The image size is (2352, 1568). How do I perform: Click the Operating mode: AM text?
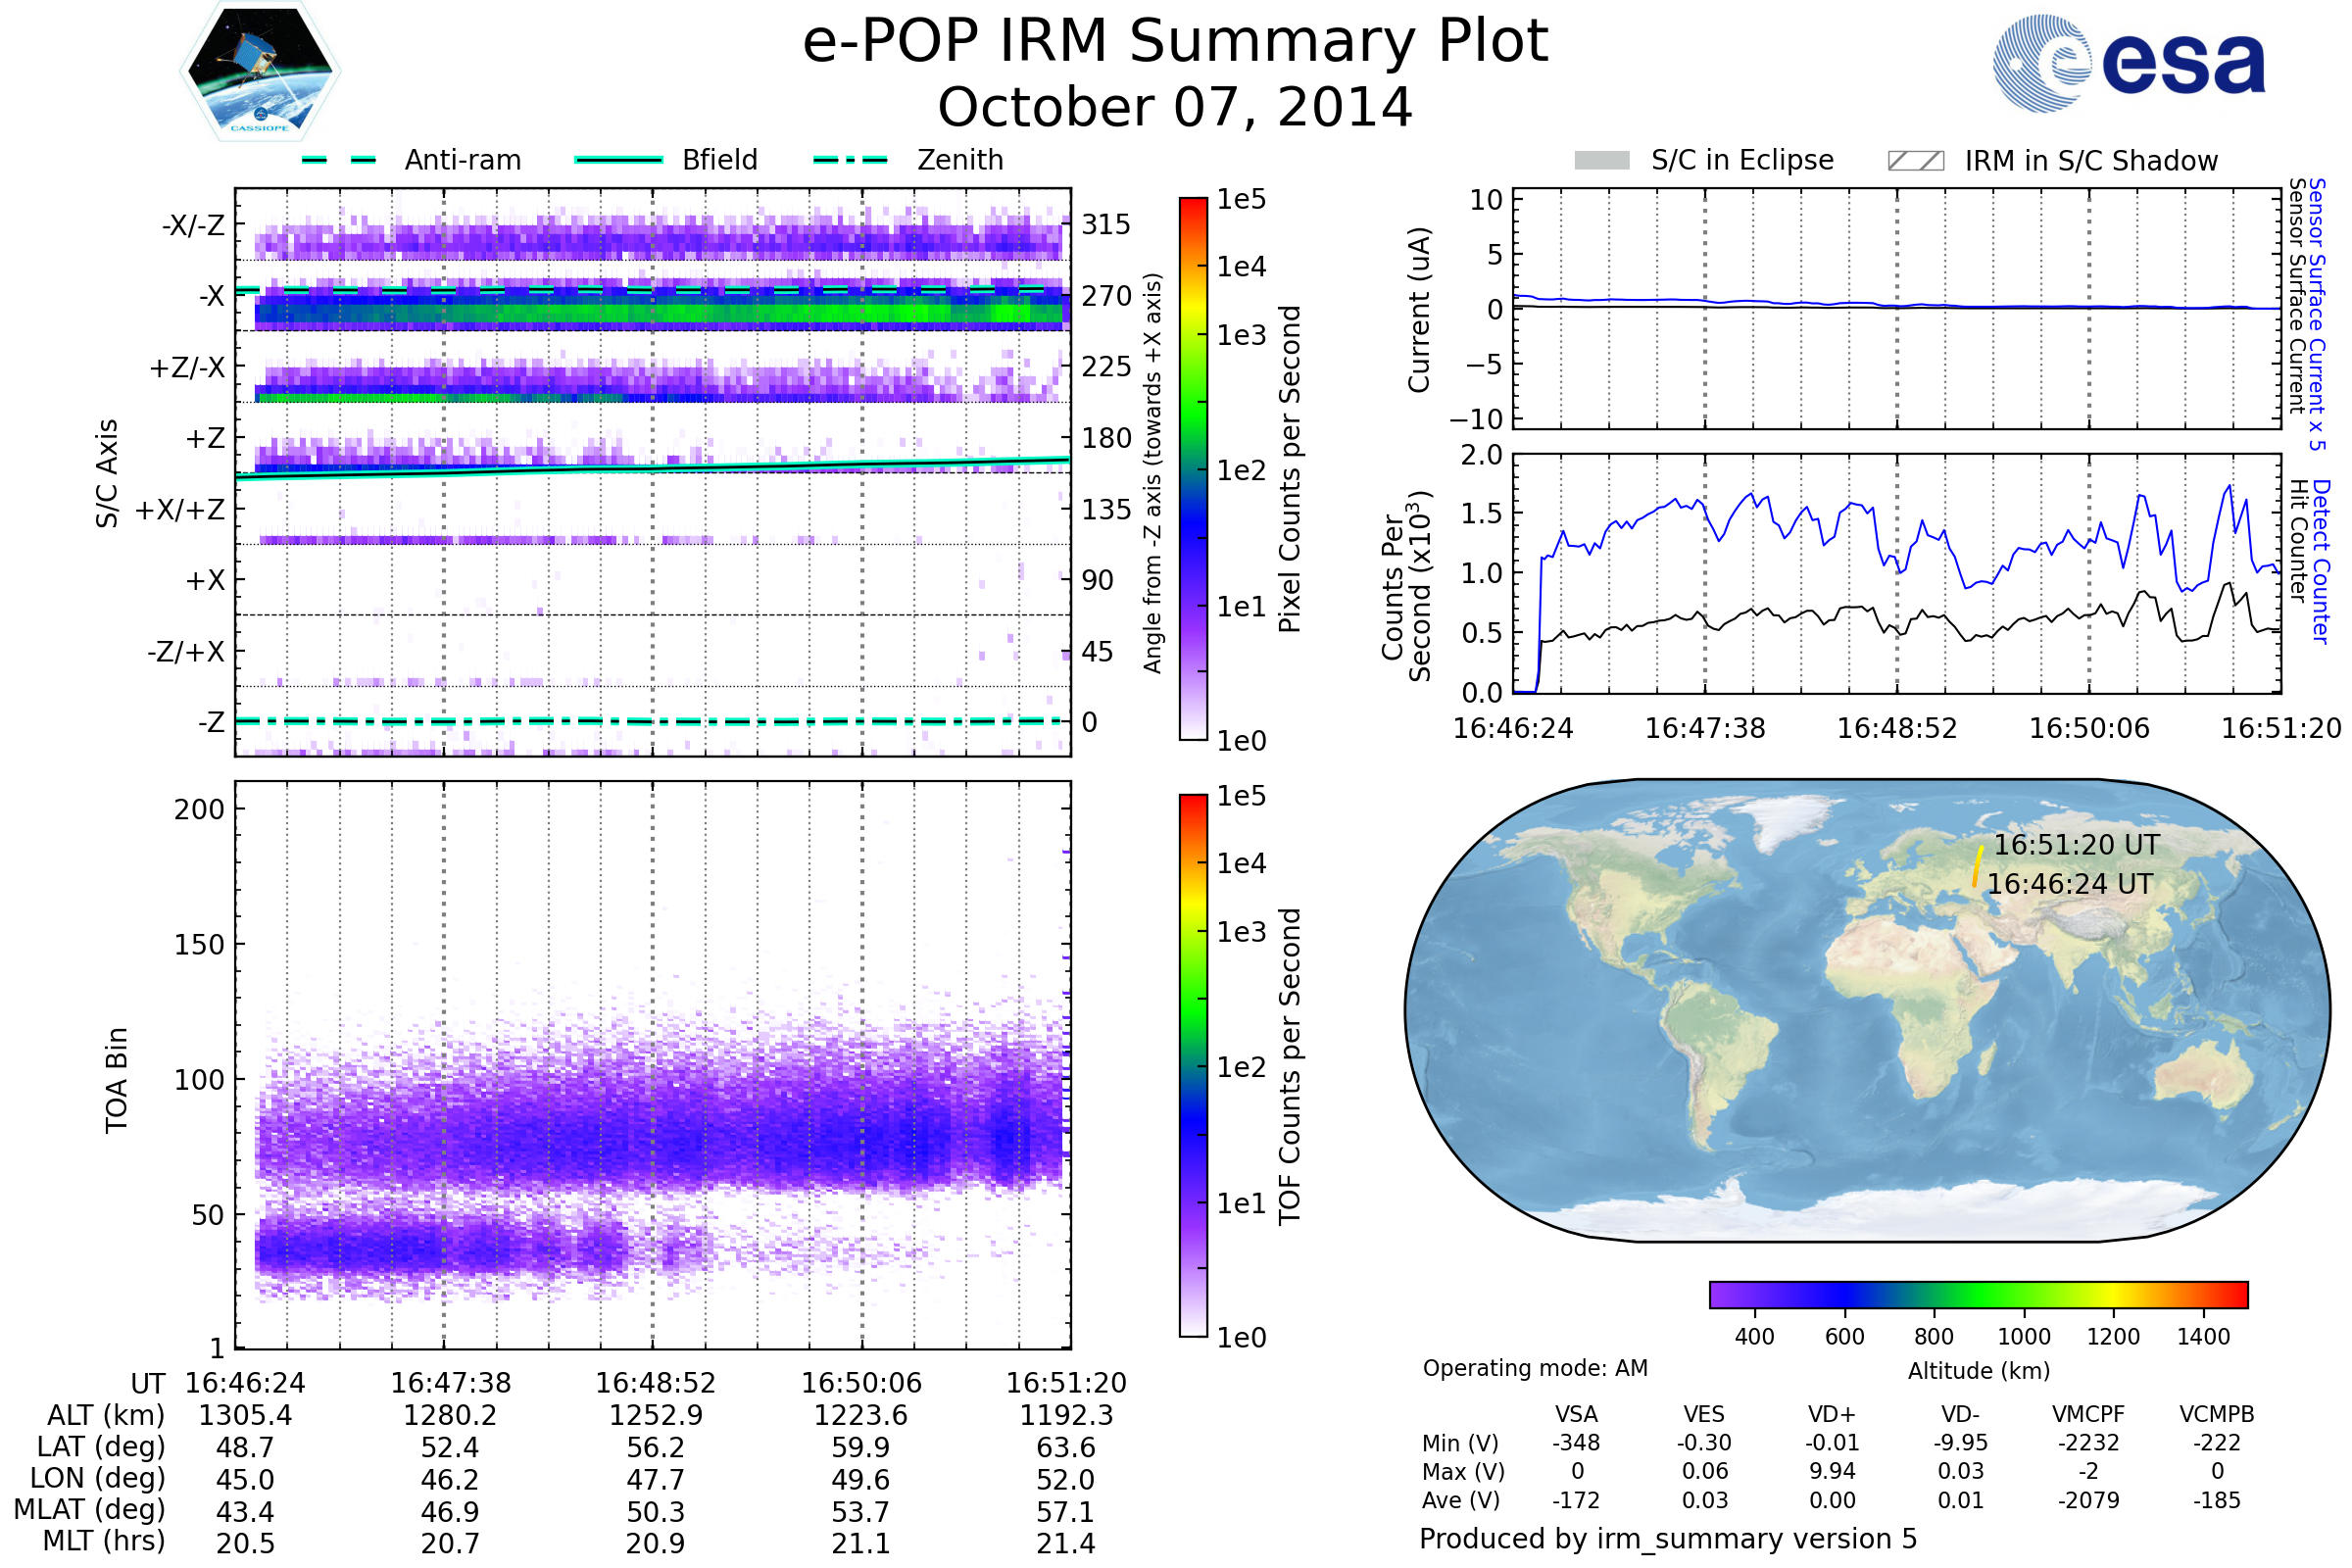coord(1535,1368)
